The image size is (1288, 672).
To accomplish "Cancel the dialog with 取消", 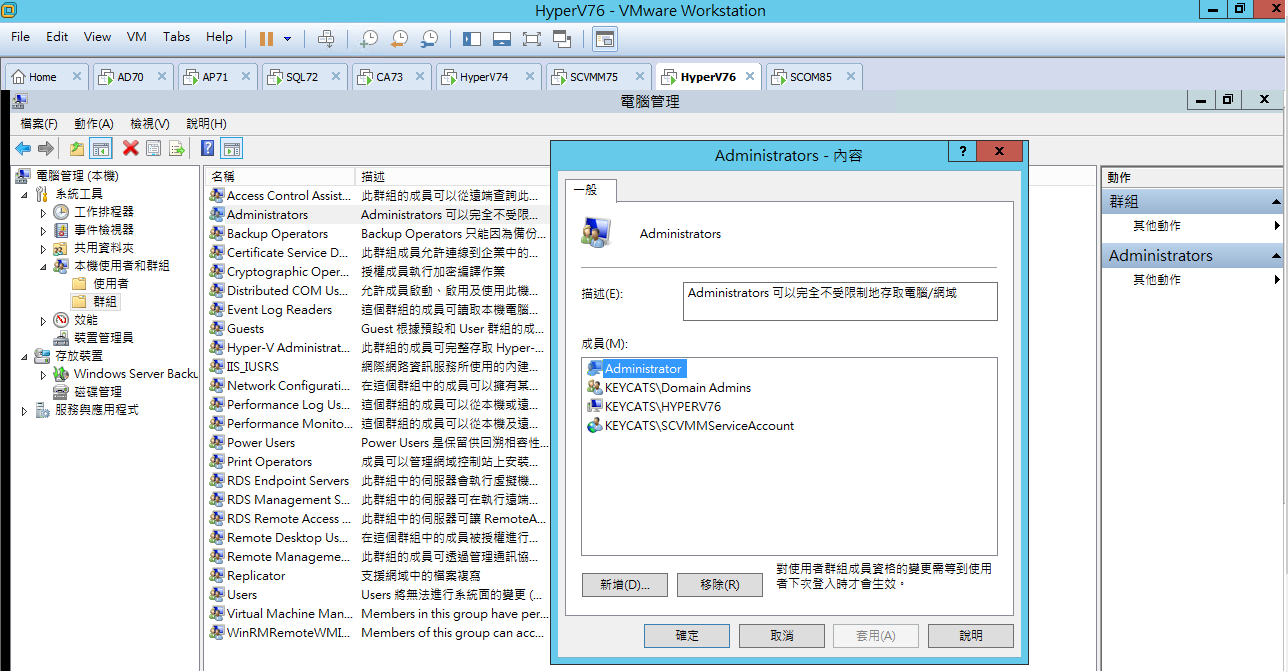I will [782, 636].
